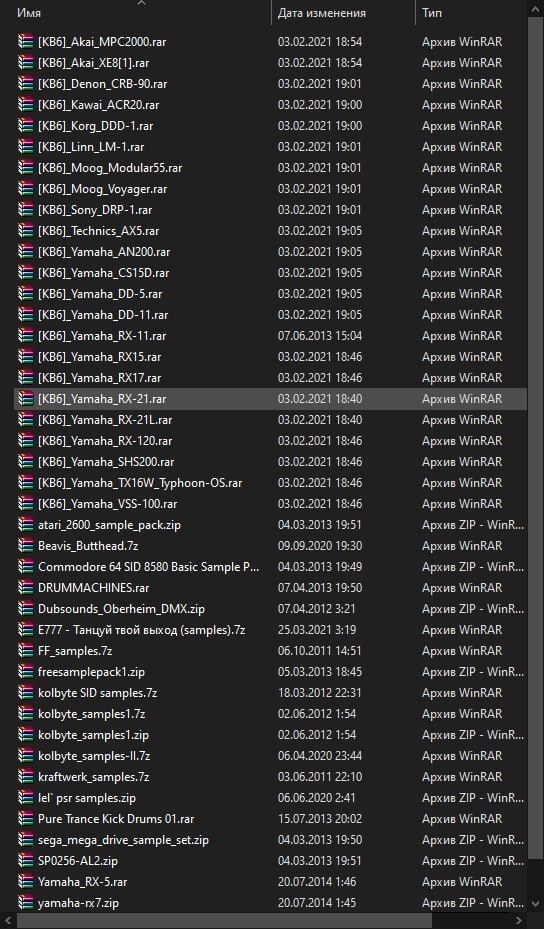Click the WinRAR icon of [KB6]_Akai_MPC2000.rar
Image resolution: width=544 pixels, height=929 pixels.
click(x=25, y=41)
